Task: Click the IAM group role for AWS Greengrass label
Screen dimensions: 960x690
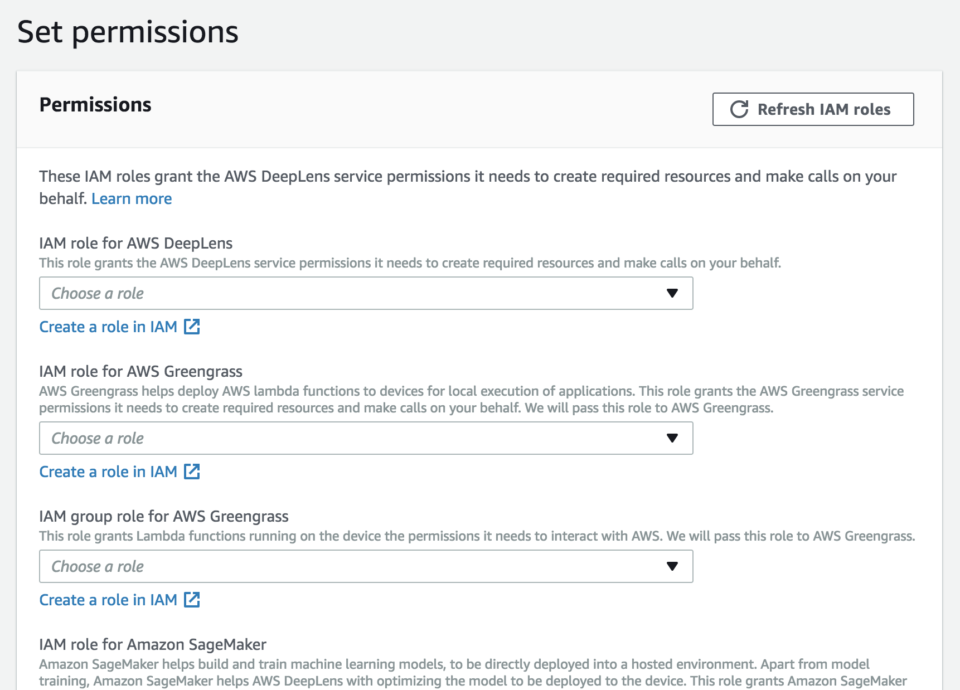Action: point(164,516)
